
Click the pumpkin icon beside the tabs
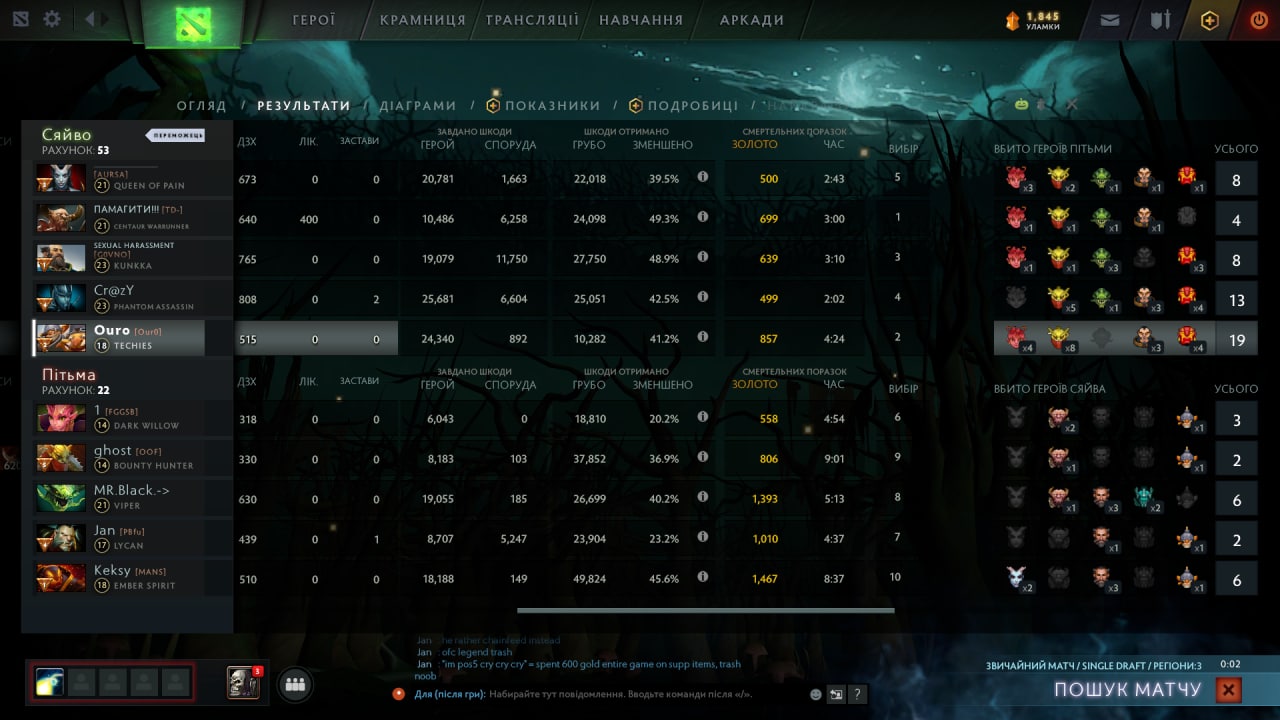pyautogui.click(x=1022, y=104)
